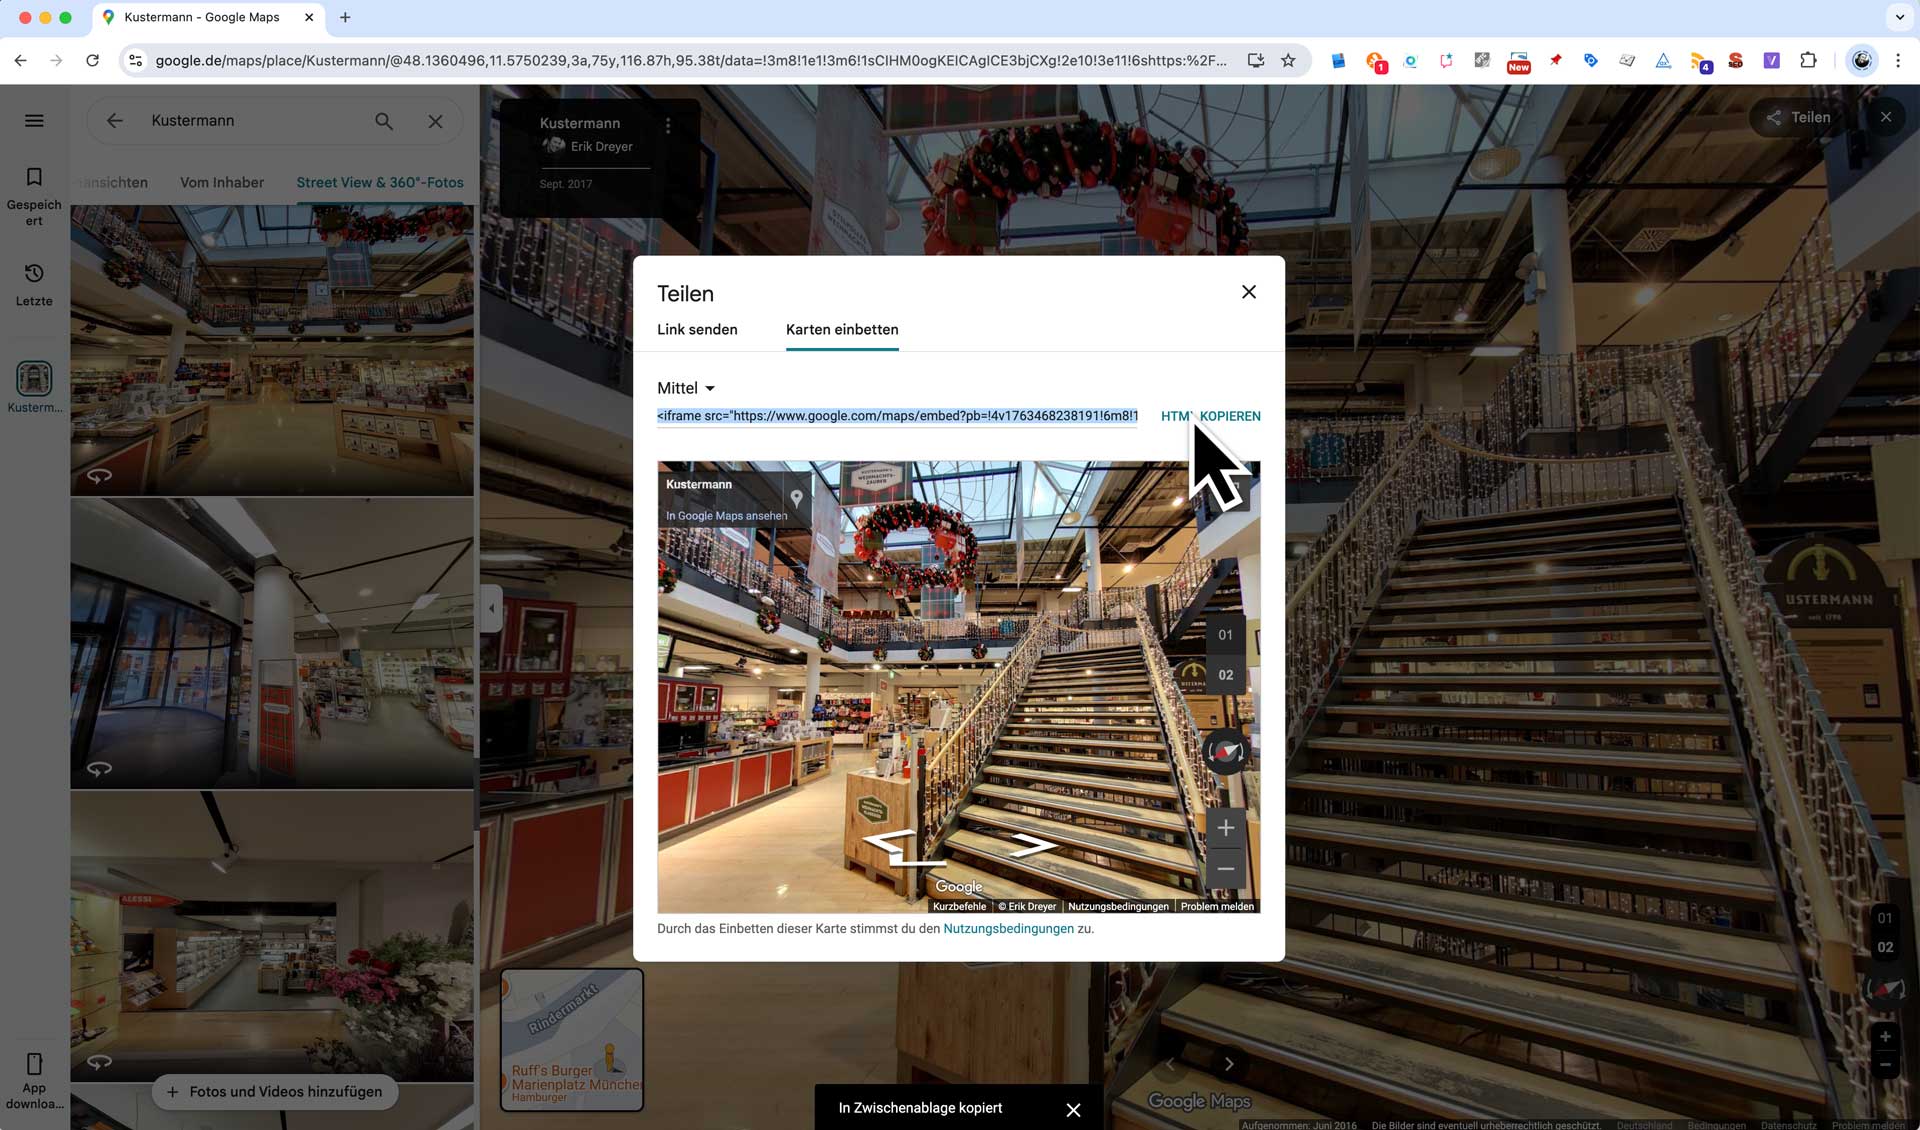Select floor 01 in the embed preview

pos(1225,635)
